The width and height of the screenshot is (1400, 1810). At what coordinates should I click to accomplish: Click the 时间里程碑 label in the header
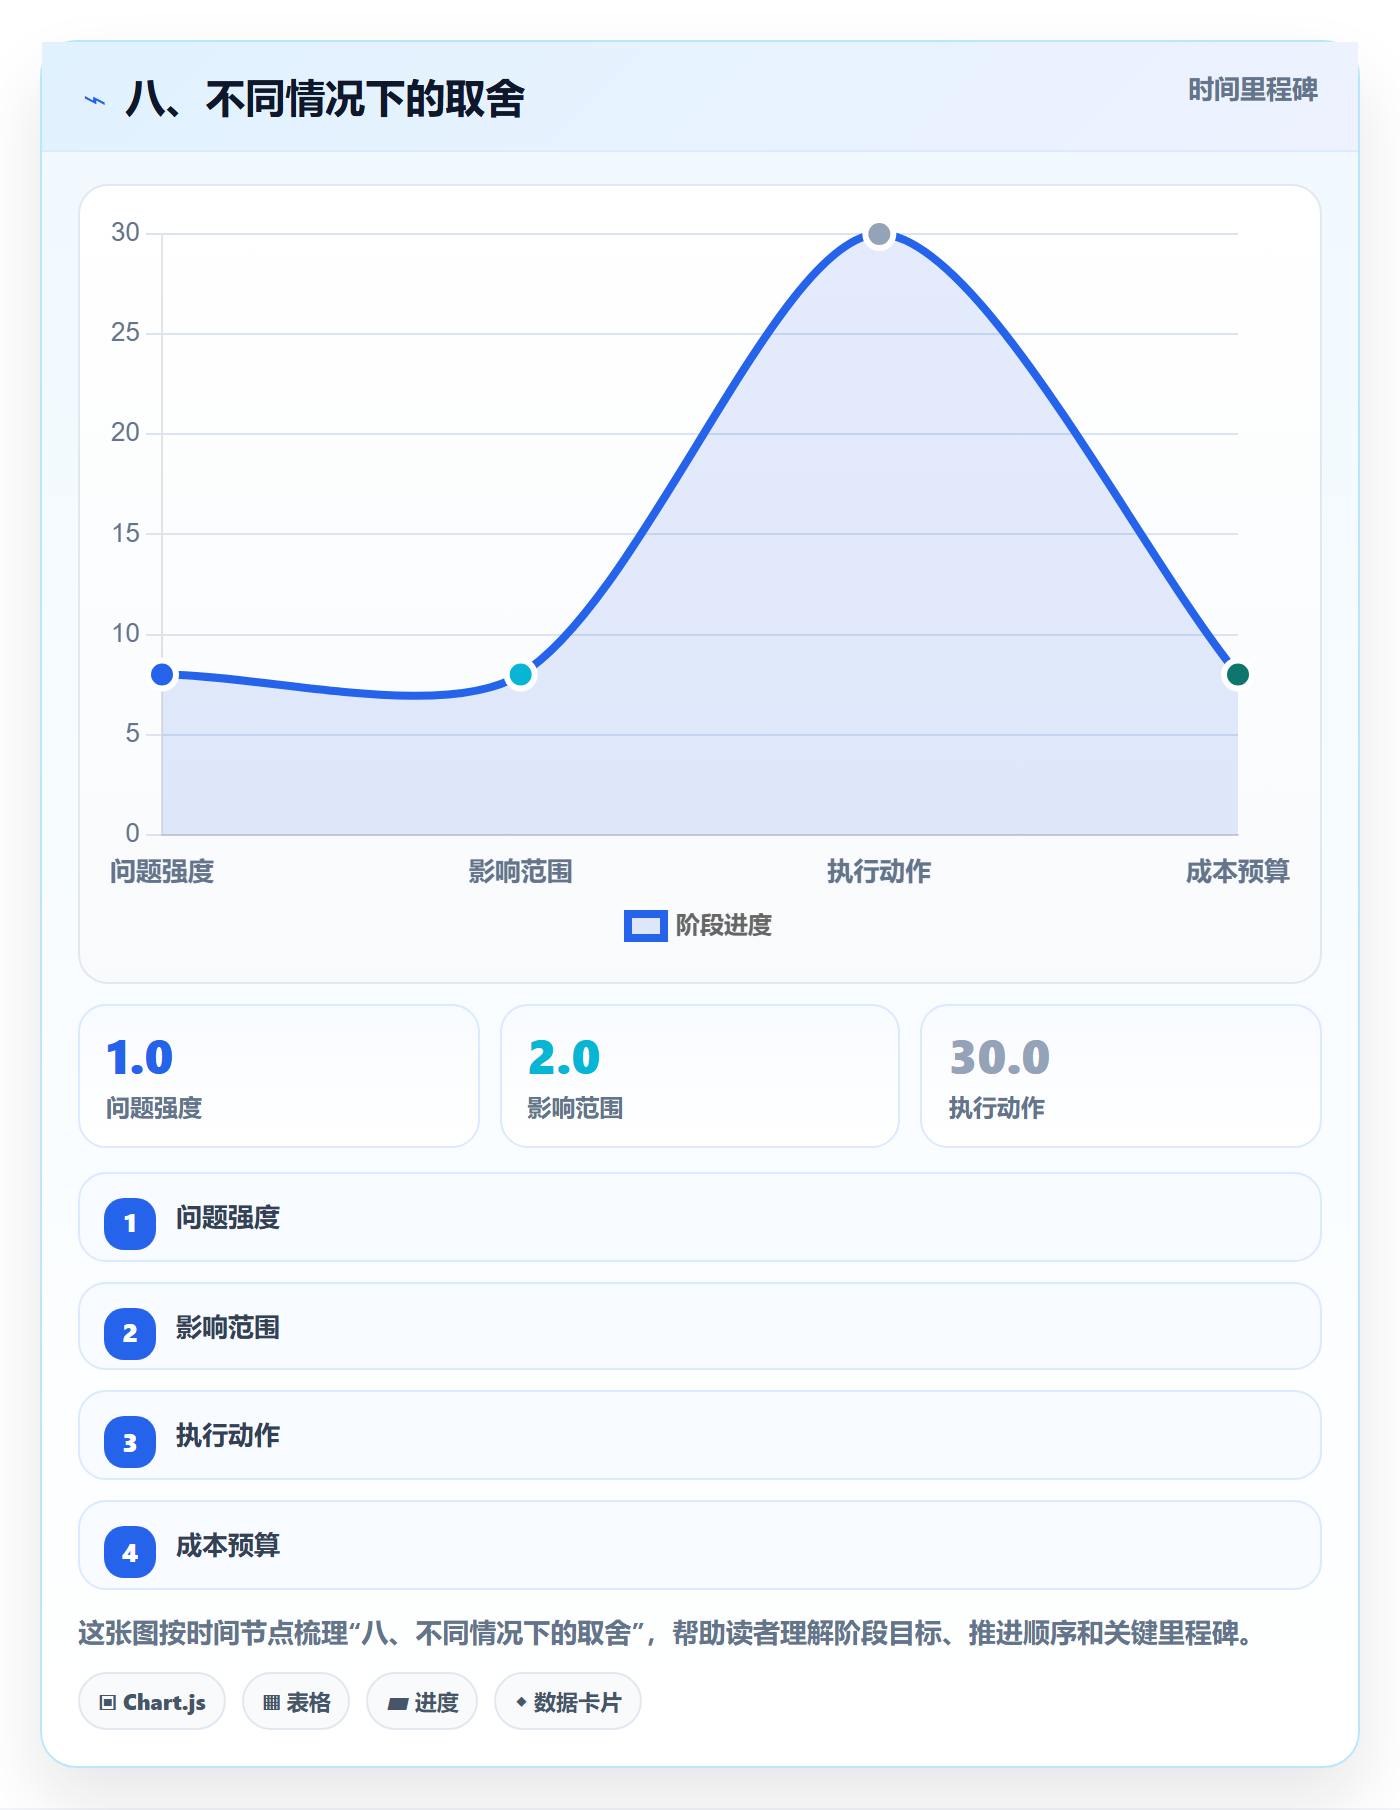[x=1252, y=90]
